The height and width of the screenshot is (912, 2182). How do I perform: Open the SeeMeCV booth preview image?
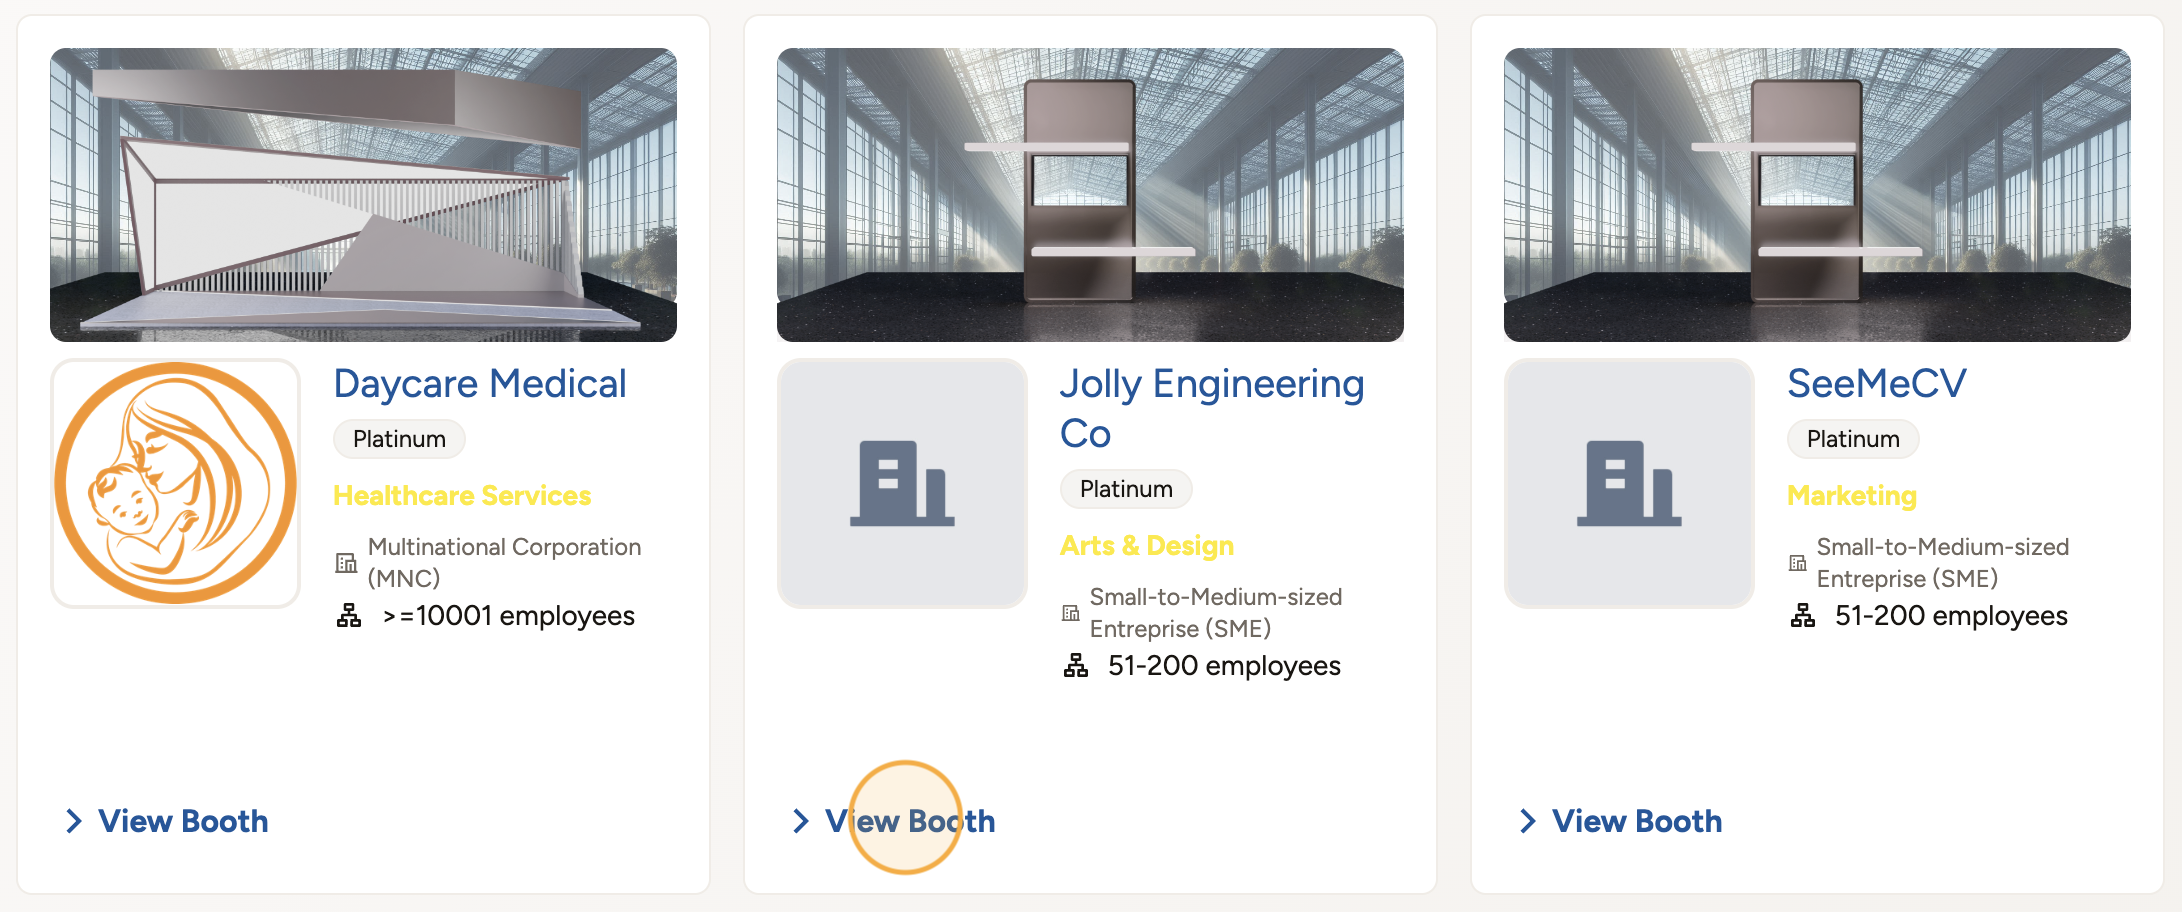(x=1817, y=195)
